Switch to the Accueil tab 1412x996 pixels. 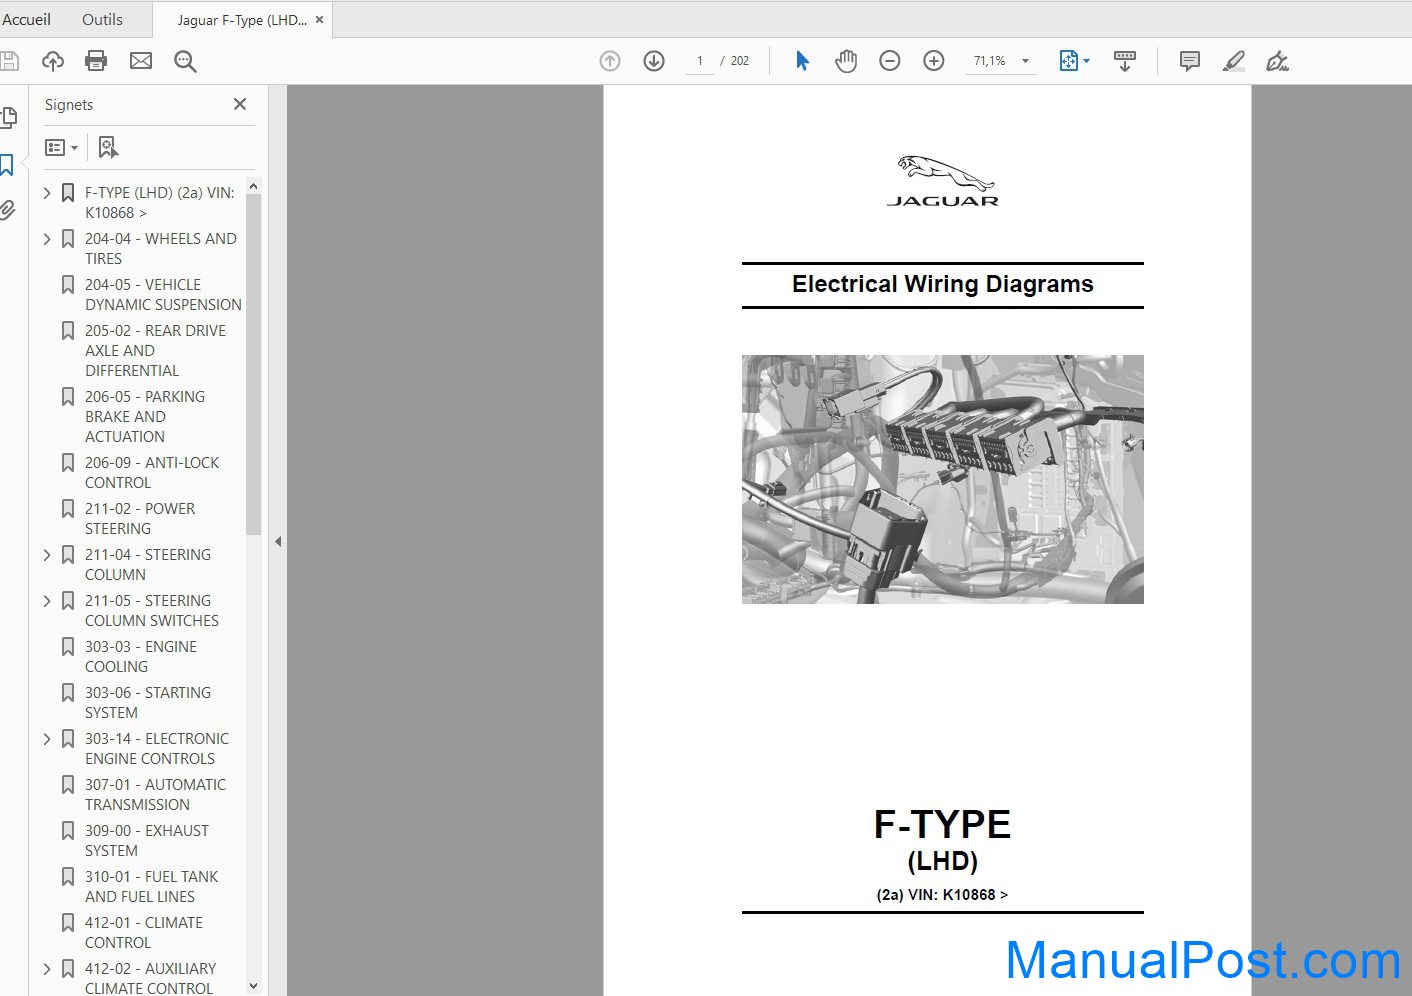tap(26, 19)
